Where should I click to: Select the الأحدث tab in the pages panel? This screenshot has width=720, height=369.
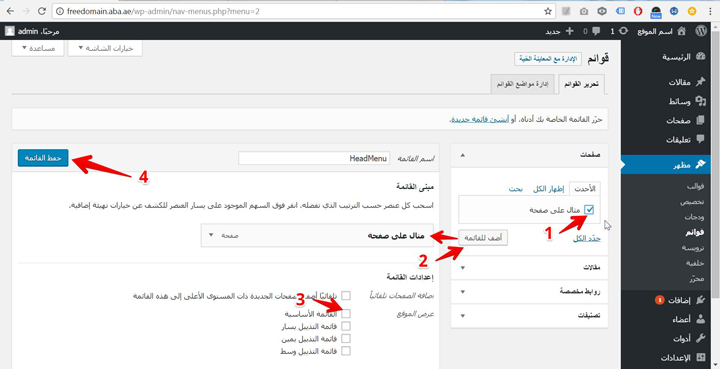(x=585, y=189)
